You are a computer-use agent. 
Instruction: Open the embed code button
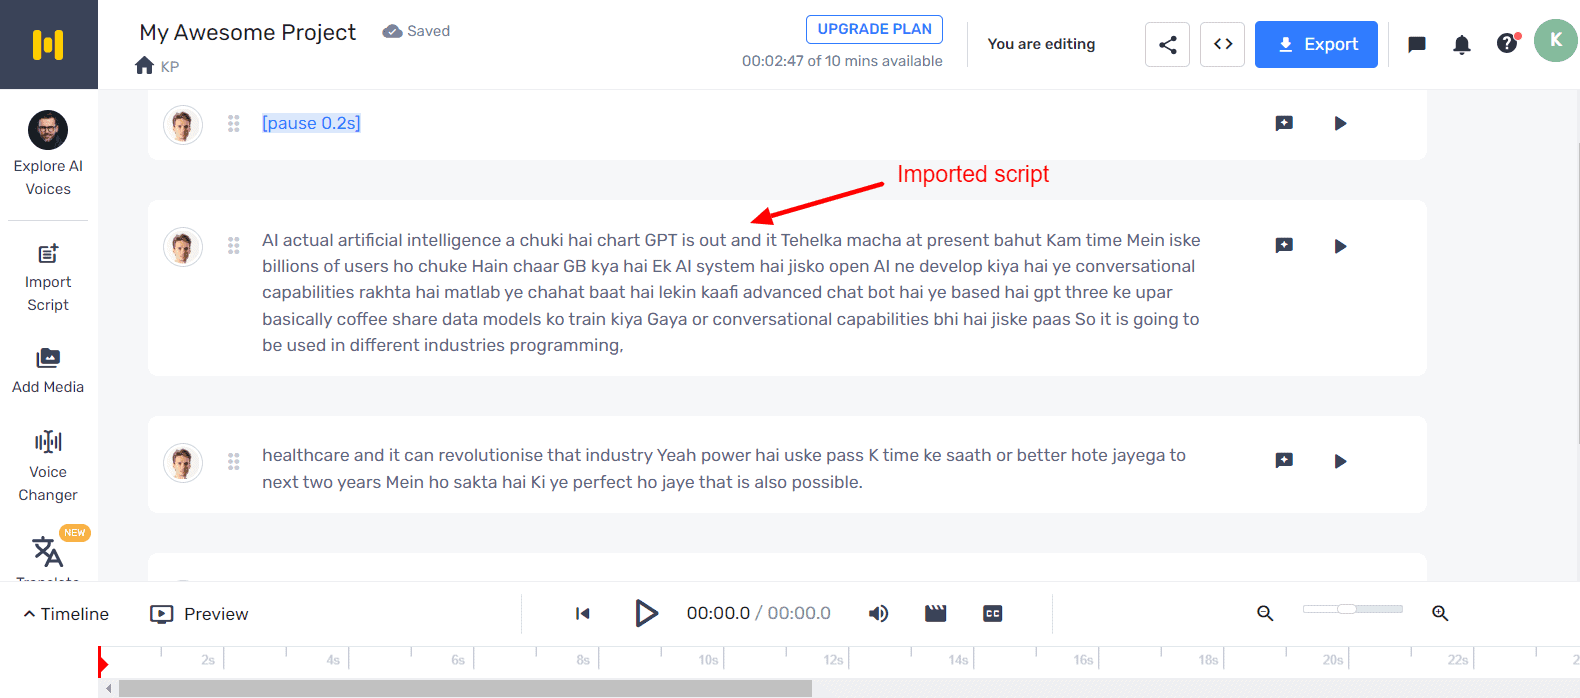1222,44
